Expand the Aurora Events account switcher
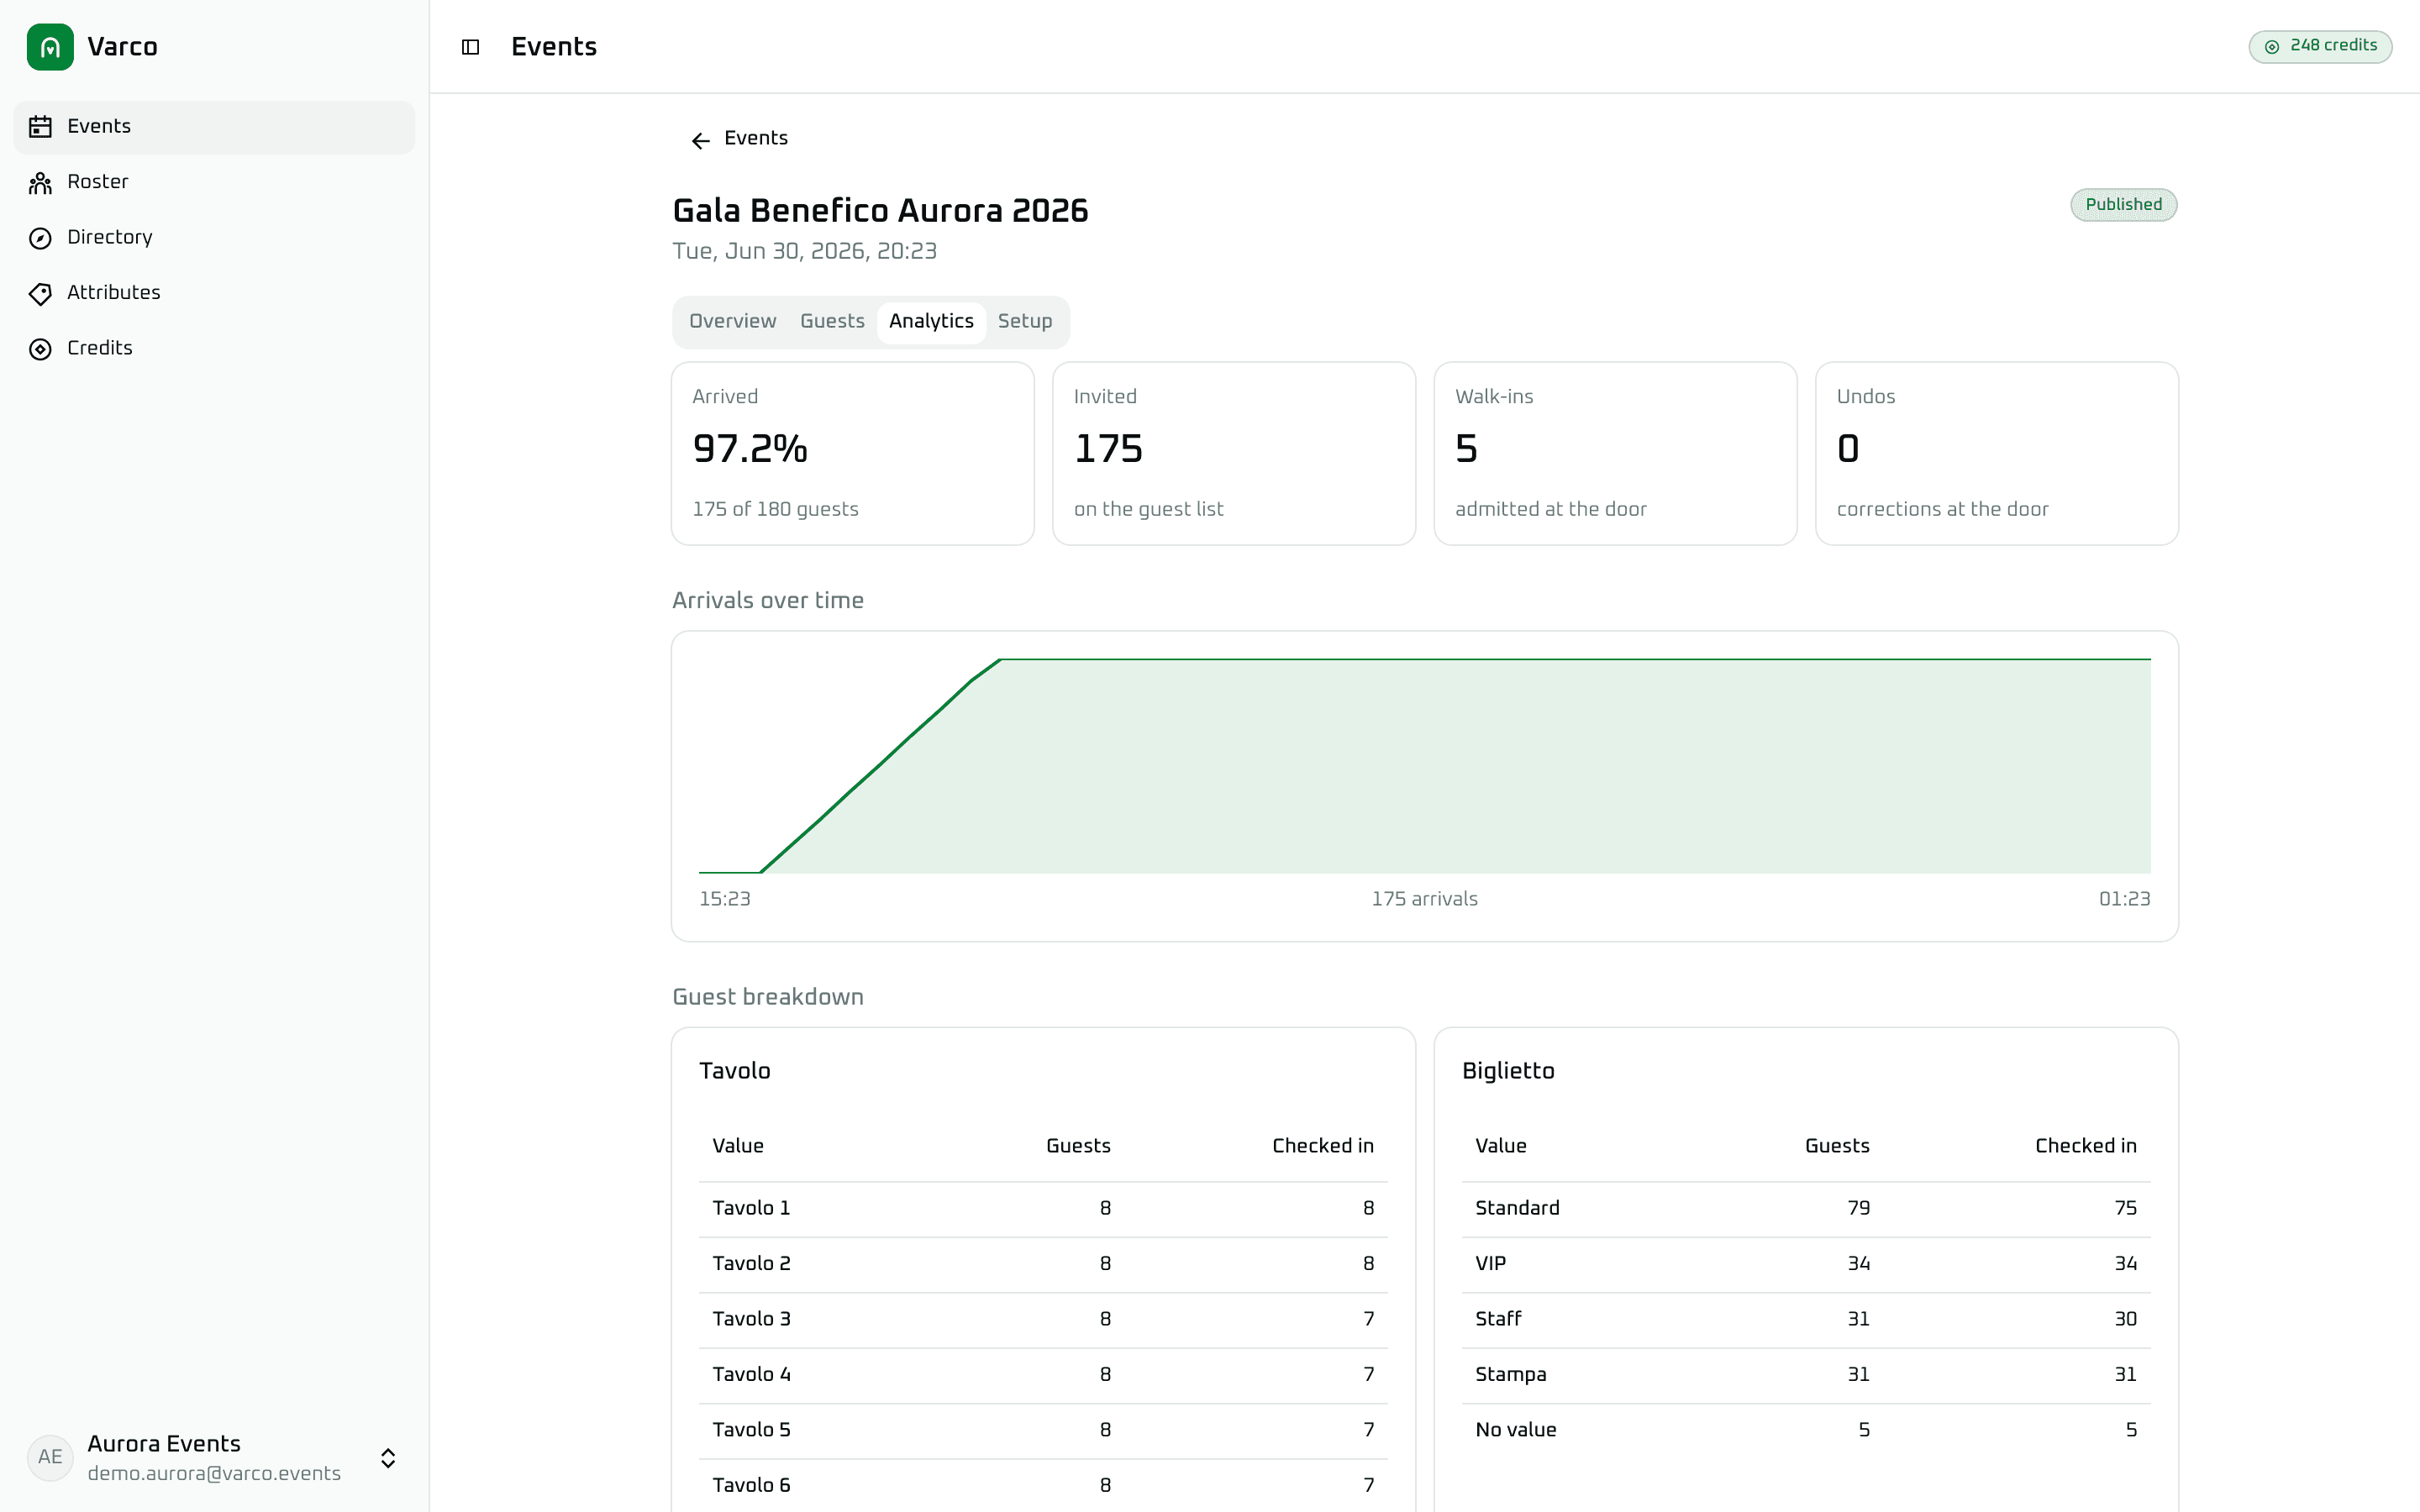Image resolution: width=2420 pixels, height=1512 pixels. 388,1458
